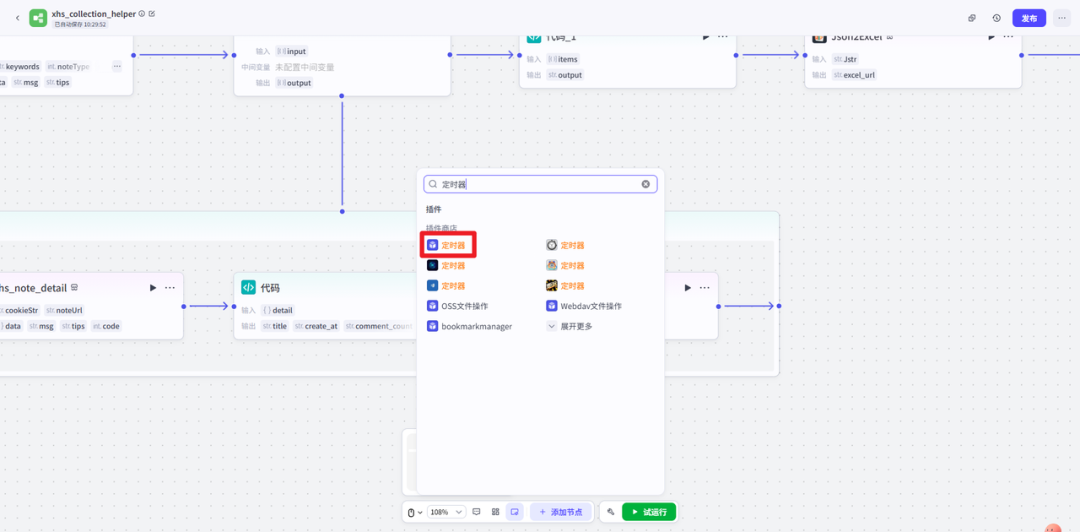Select the bookmarkmanager plugin
The image size is (1080, 532).
pos(476,326)
